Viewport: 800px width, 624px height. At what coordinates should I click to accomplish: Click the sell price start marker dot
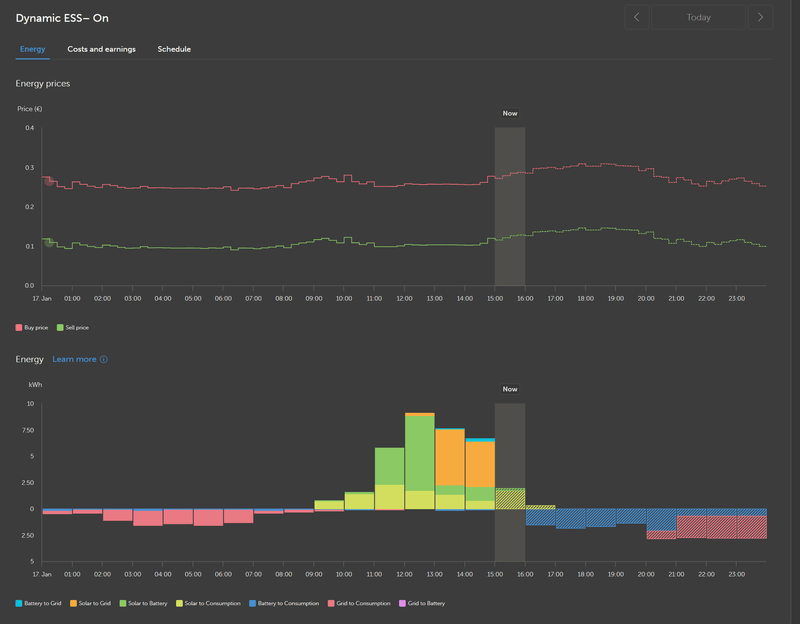[x=49, y=242]
